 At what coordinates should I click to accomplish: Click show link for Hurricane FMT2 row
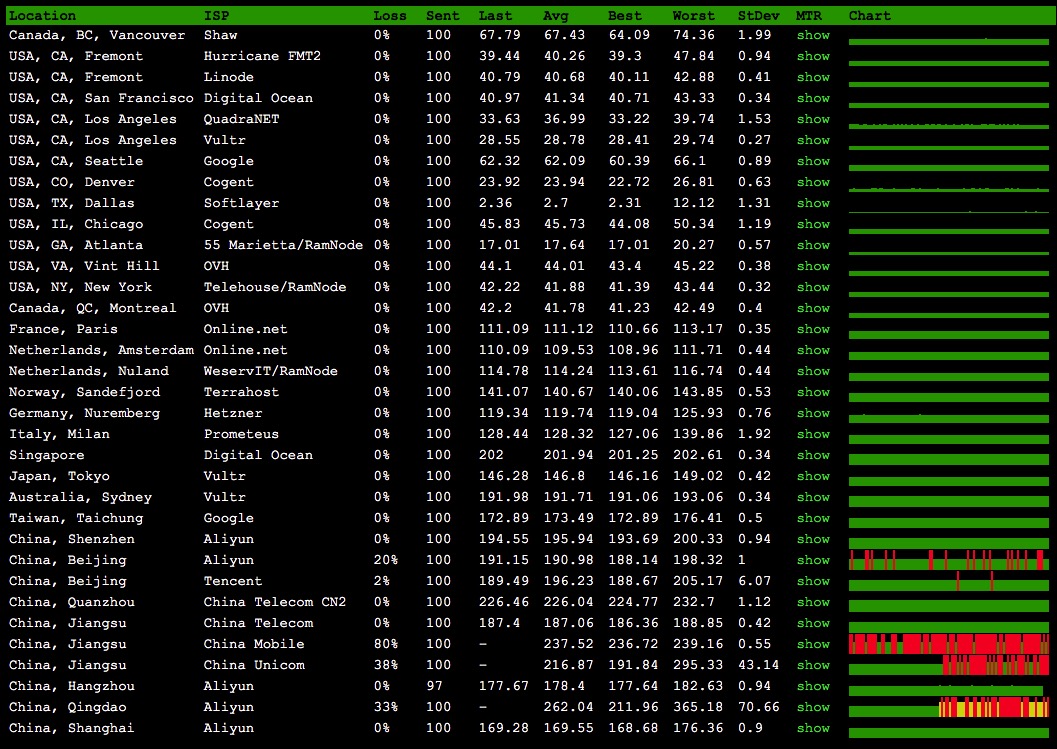click(813, 56)
